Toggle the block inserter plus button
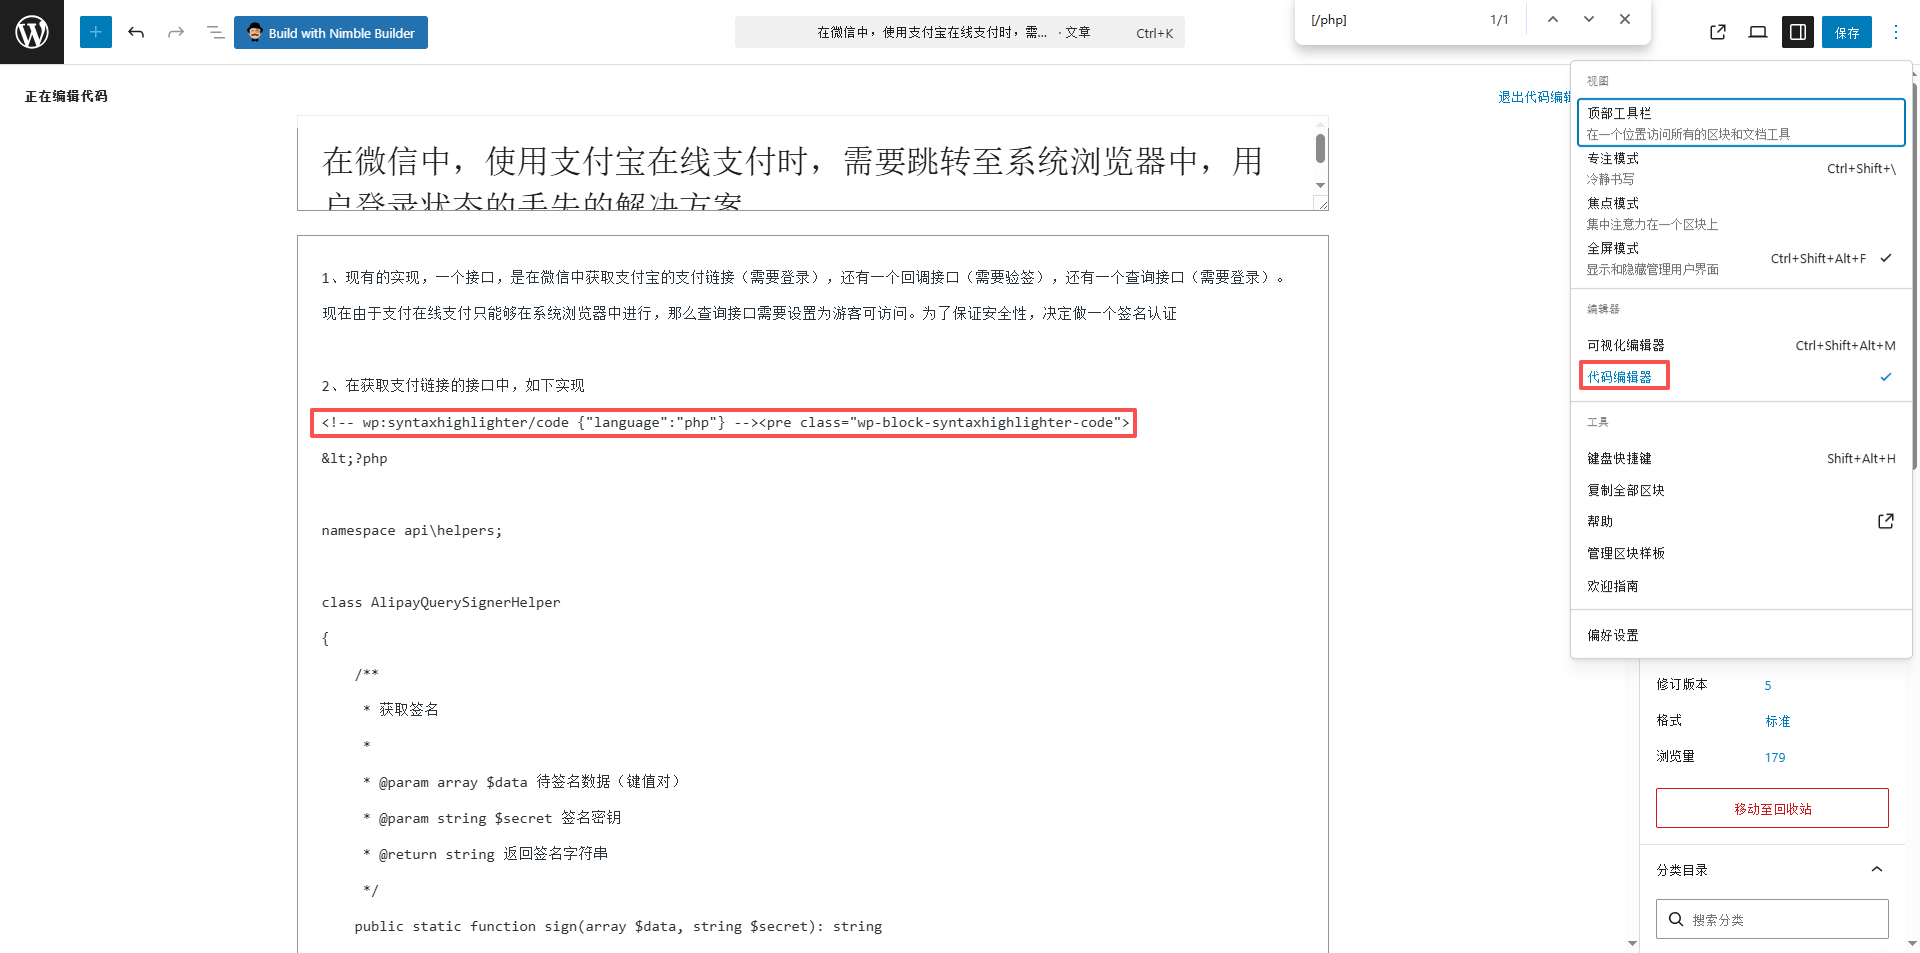 click(x=96, y=32)
